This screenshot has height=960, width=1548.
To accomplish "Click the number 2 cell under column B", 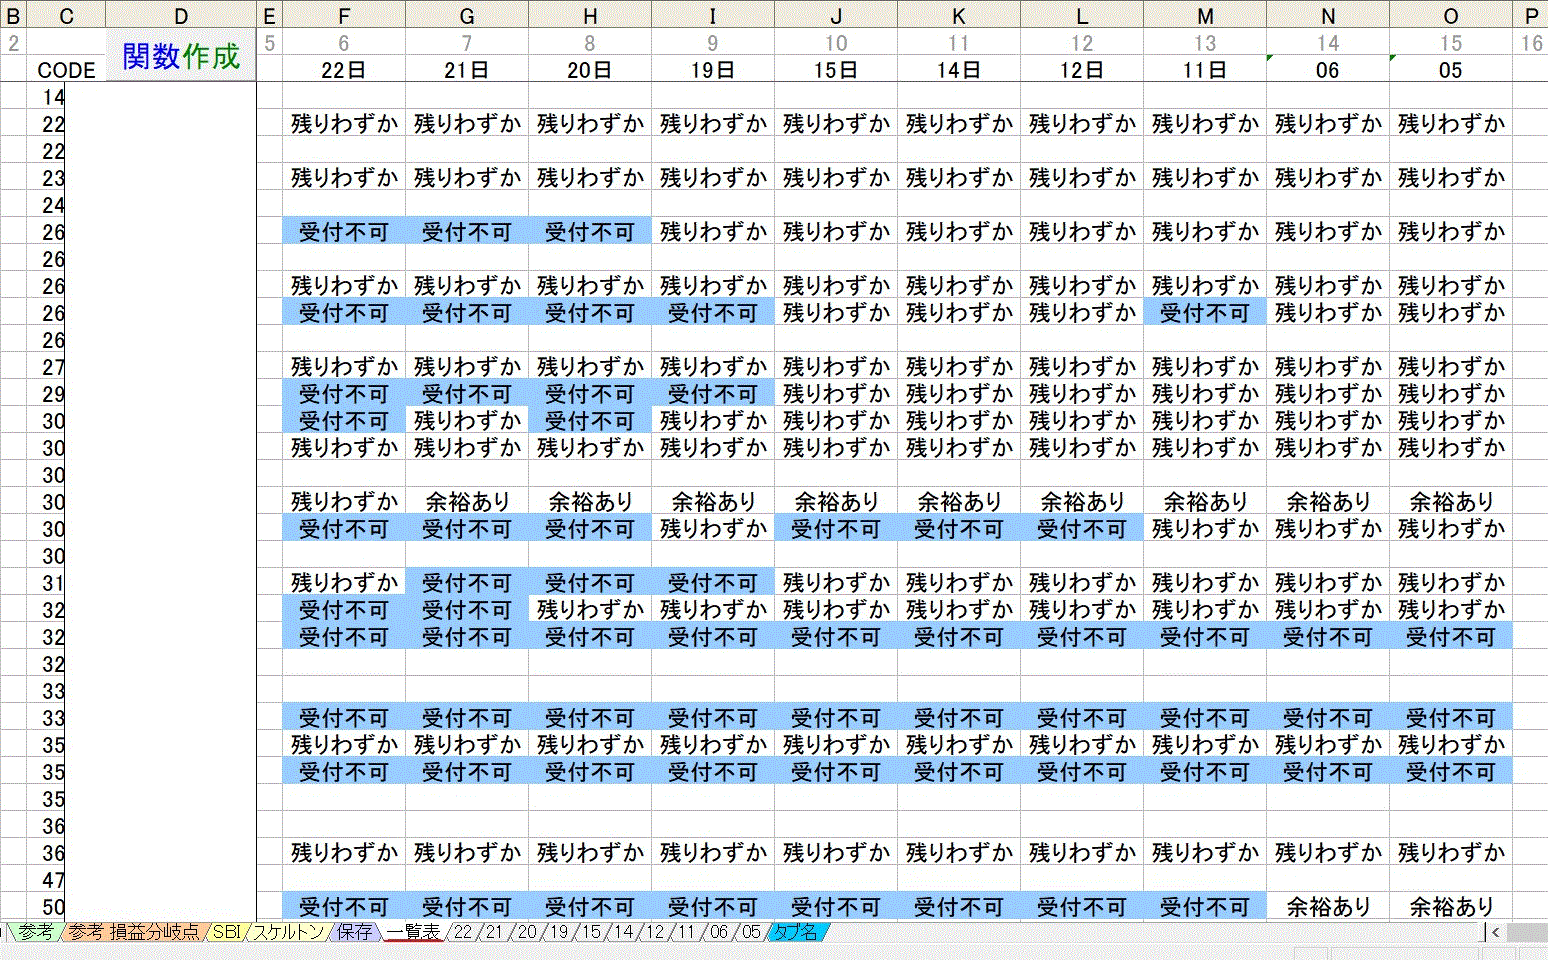I will click(x=14, y=43).
